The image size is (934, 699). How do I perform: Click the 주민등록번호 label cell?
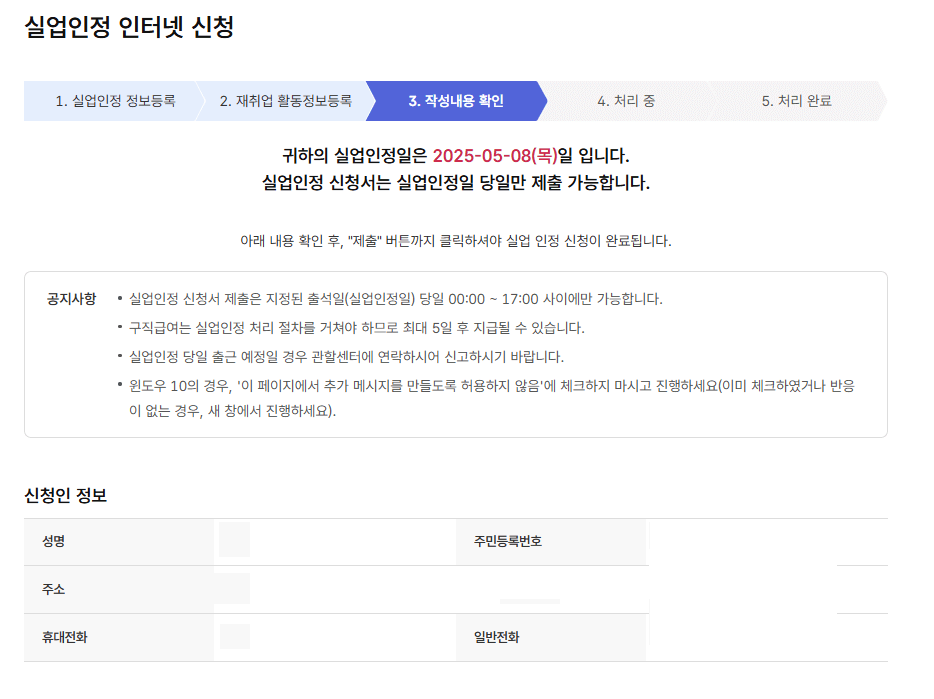coord(550,542)
